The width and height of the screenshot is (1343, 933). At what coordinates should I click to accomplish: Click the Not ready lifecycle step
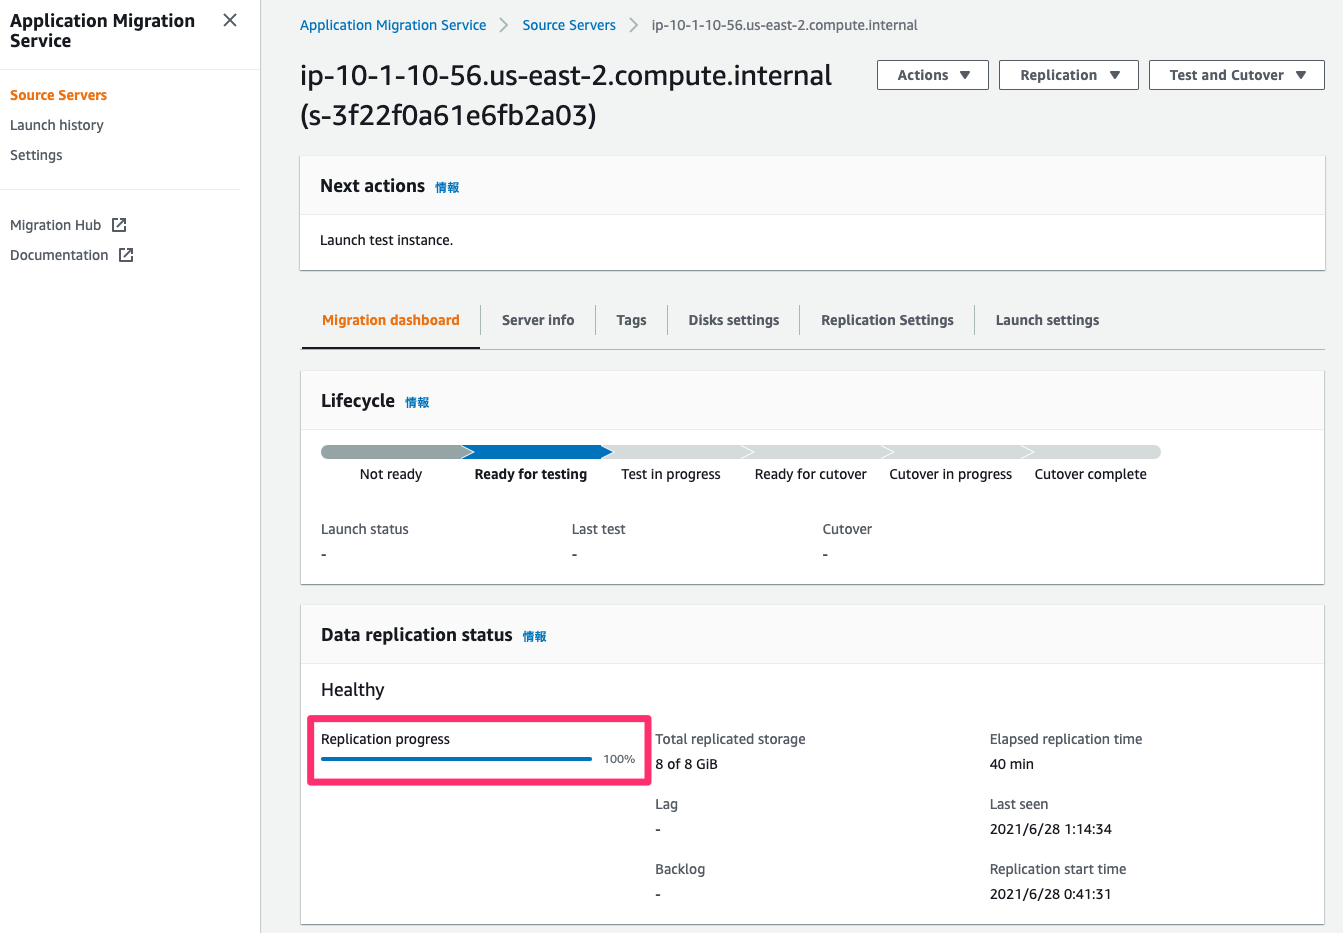pos(391,474)
